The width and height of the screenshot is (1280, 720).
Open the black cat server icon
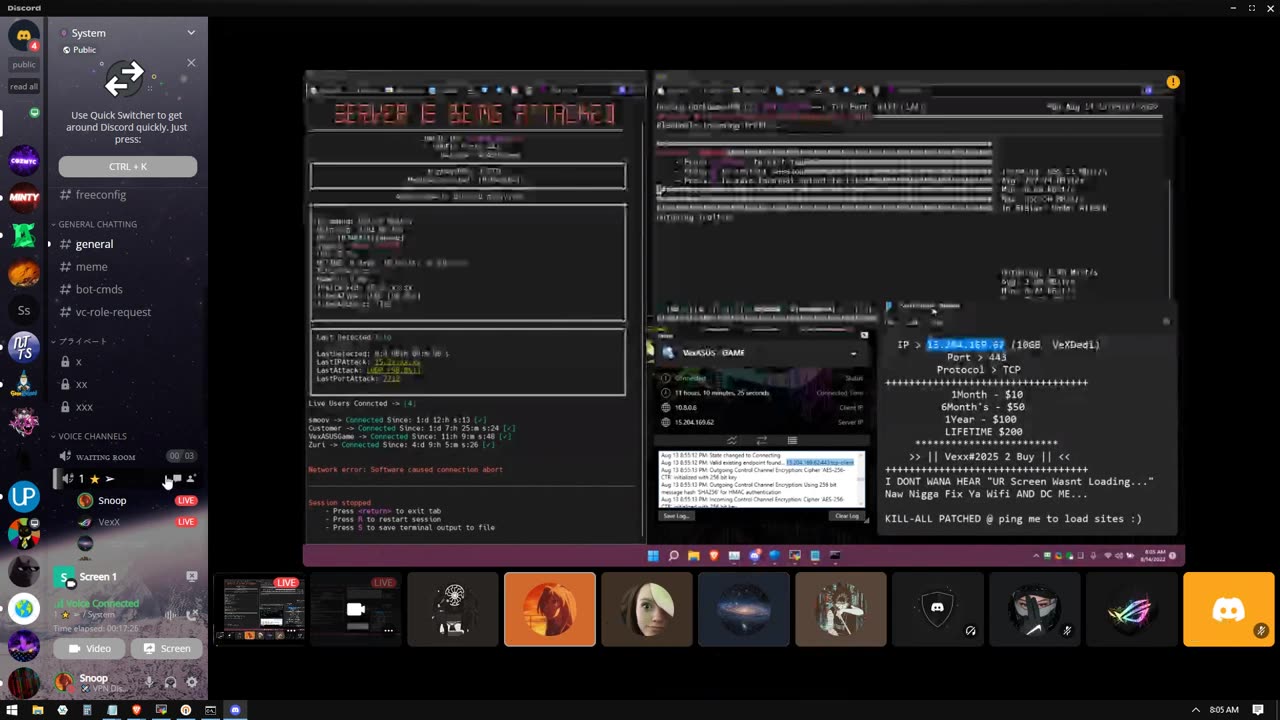click(x=24, y=571)
